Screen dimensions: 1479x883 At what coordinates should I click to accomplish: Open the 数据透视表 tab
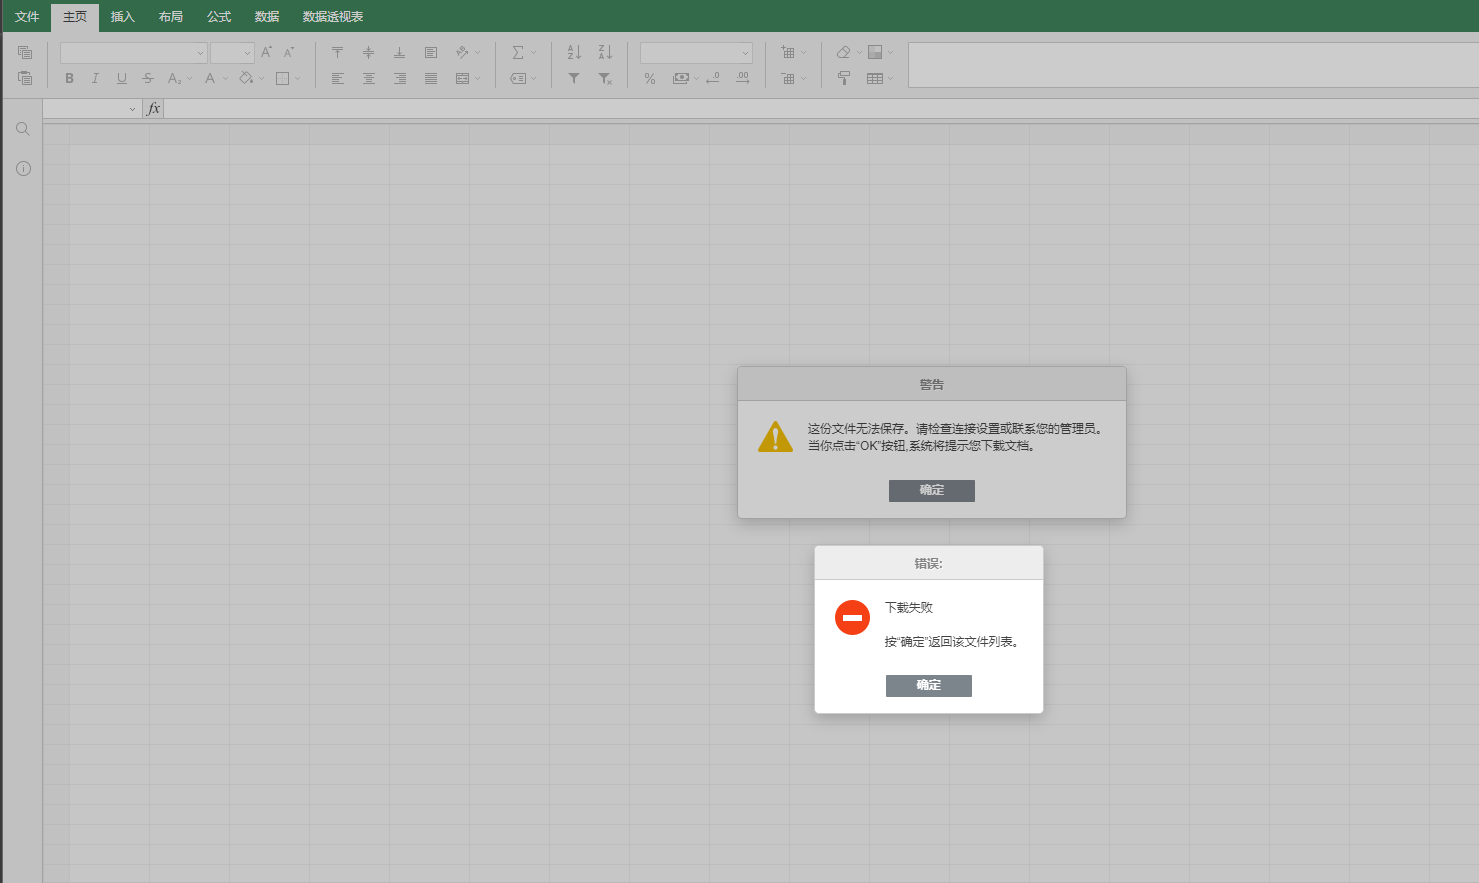coord(333,17)
